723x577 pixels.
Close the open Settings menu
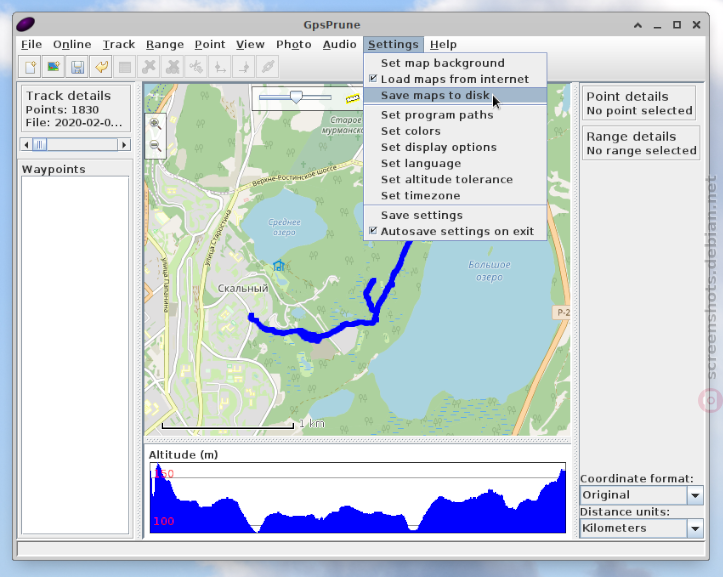[x=393, y=44]
